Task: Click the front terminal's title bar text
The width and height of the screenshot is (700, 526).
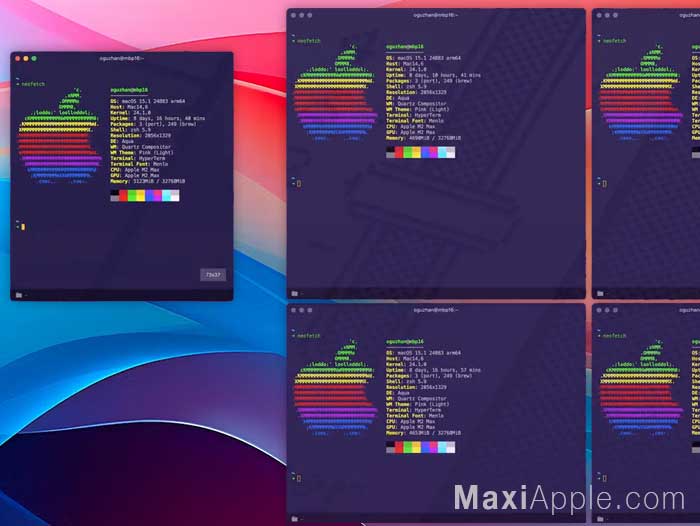Action: click(121, 58)
